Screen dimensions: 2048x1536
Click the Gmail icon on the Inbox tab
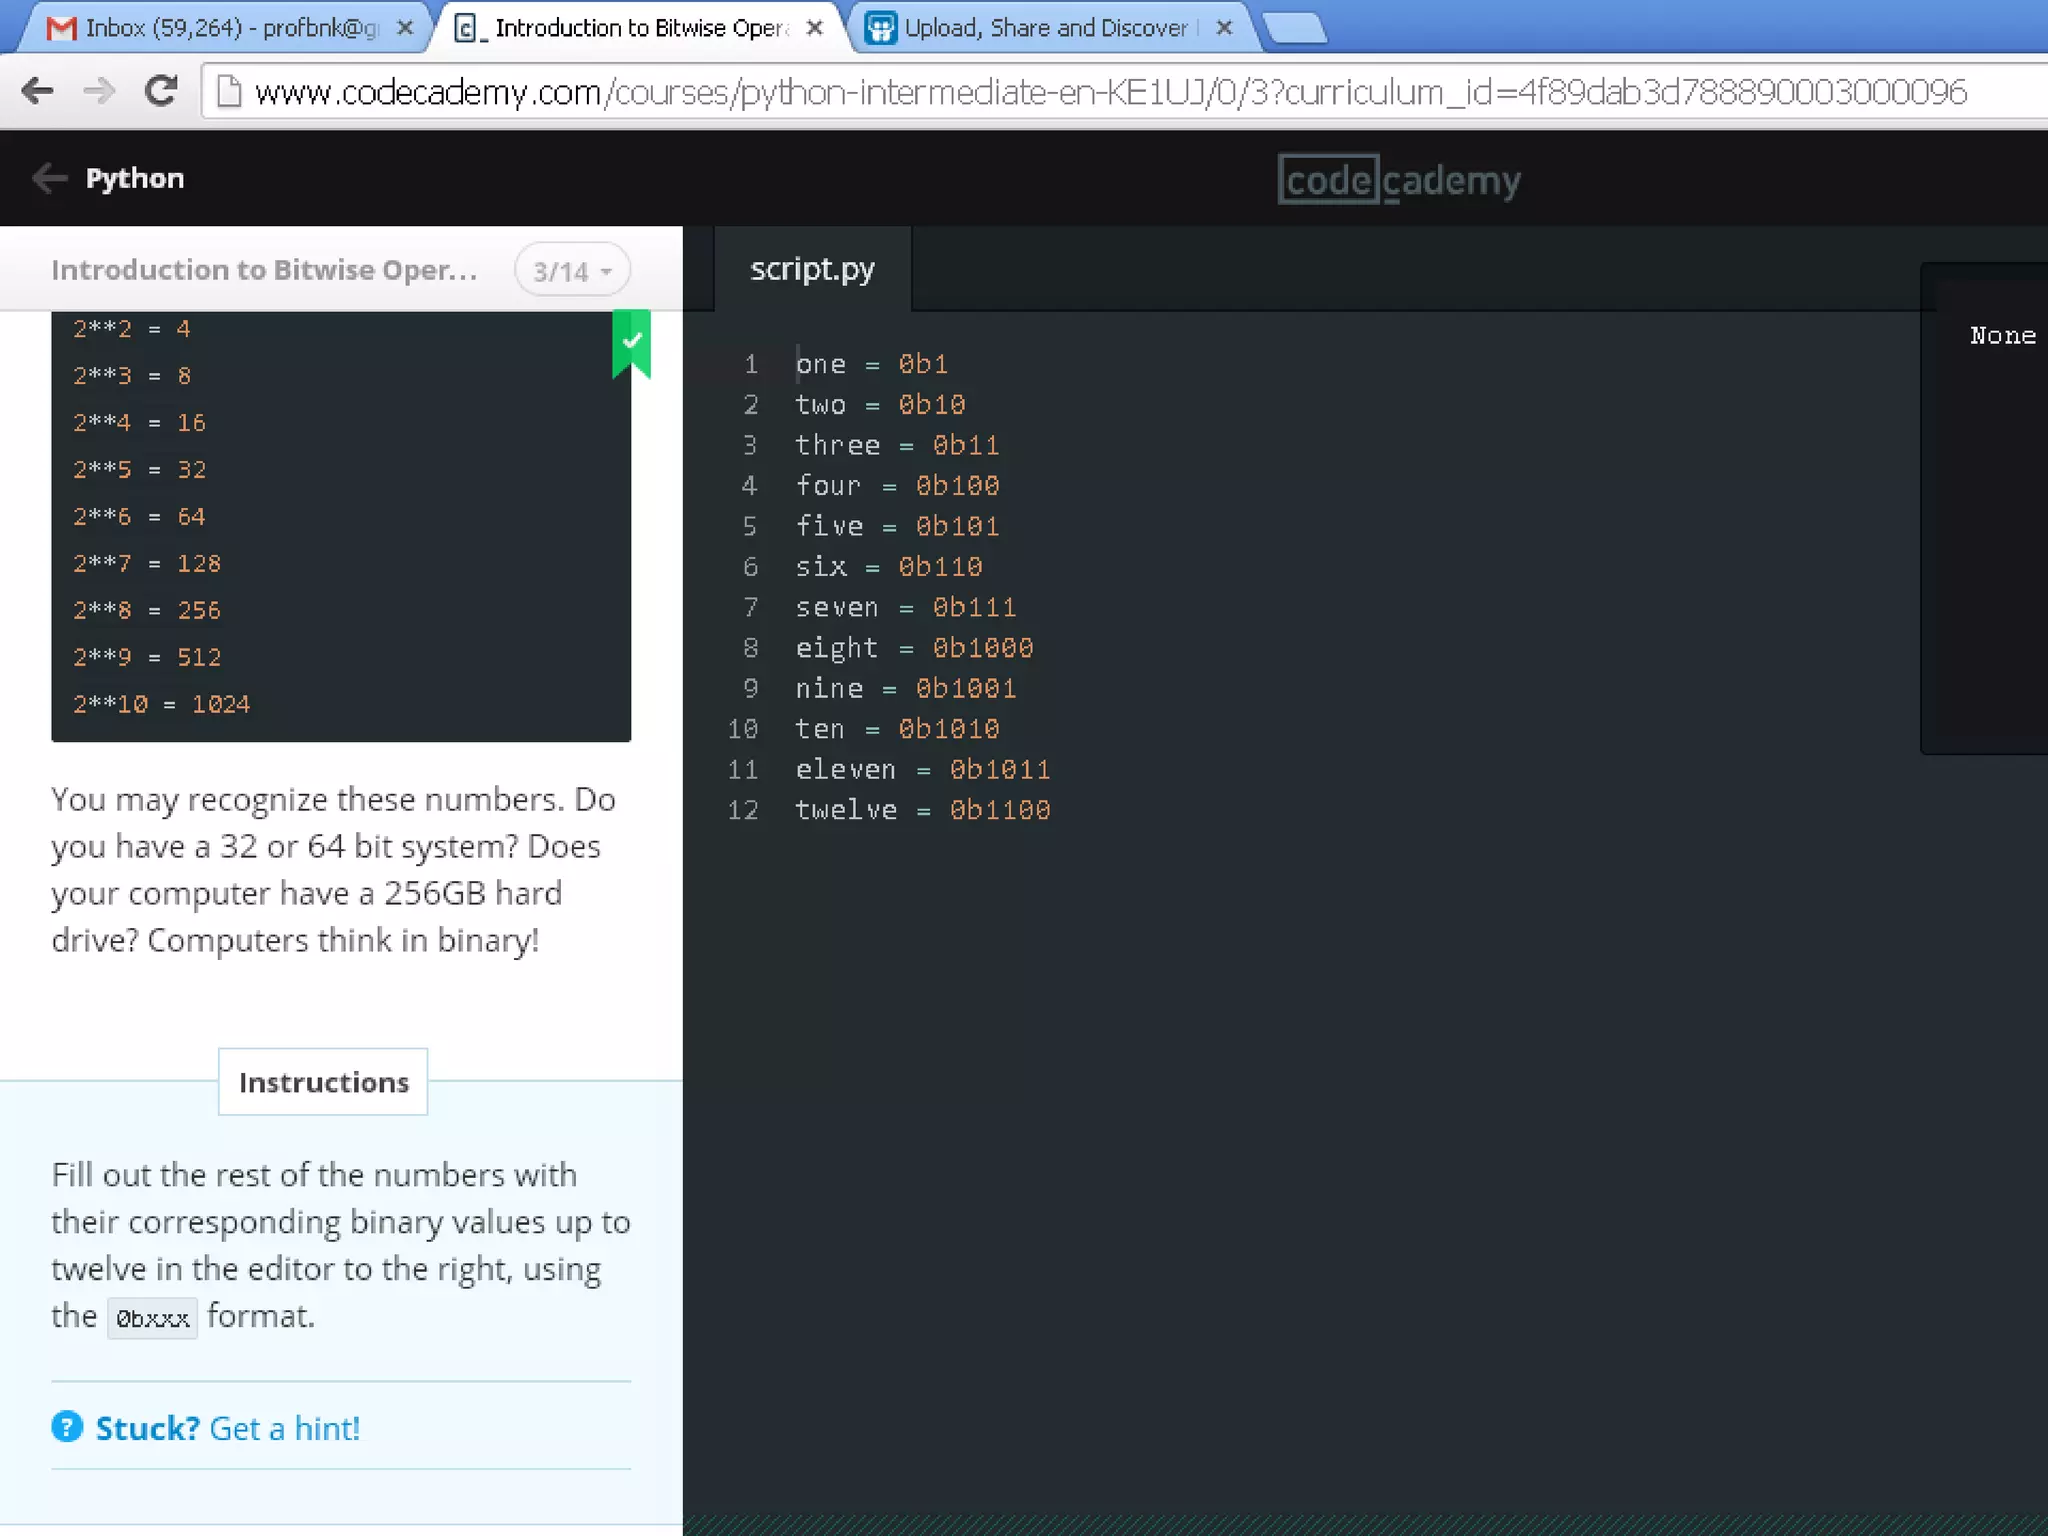tap(61, 28)
